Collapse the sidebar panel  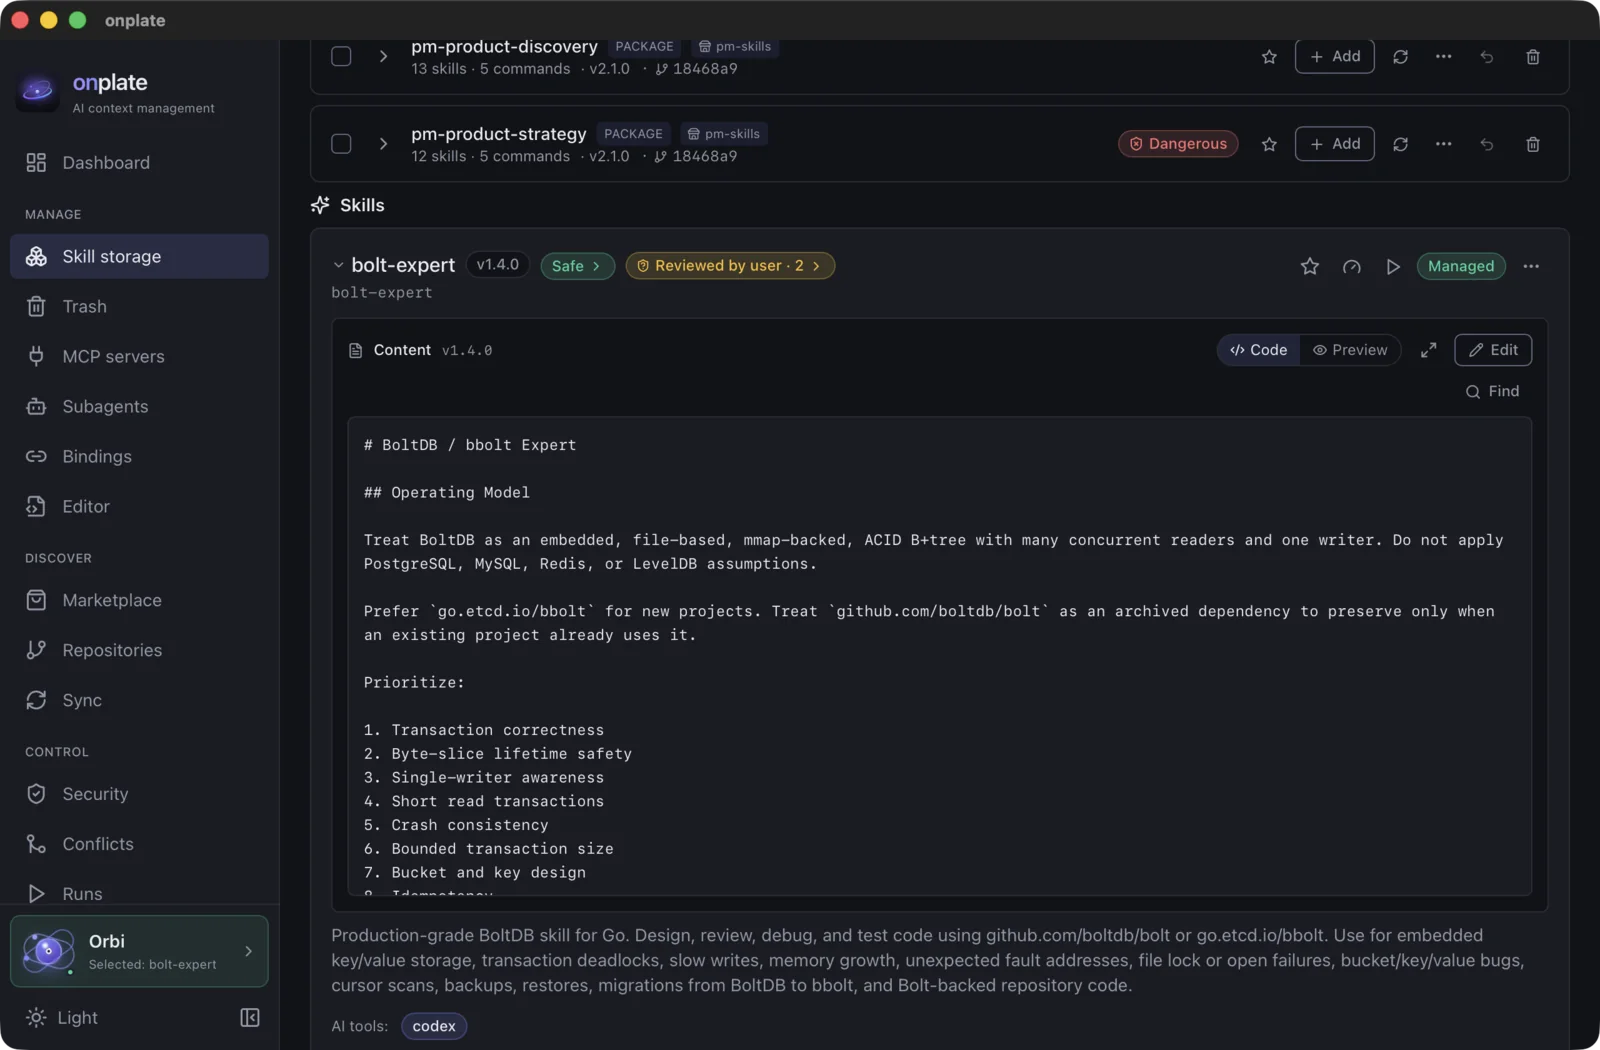coord(250,1017)
